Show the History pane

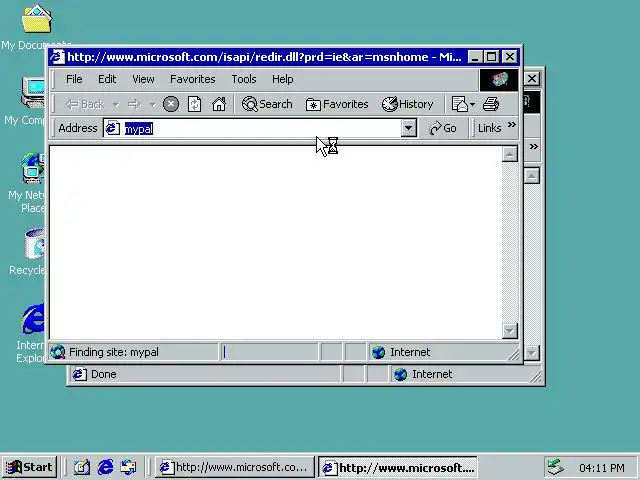(x=407, y=104)
